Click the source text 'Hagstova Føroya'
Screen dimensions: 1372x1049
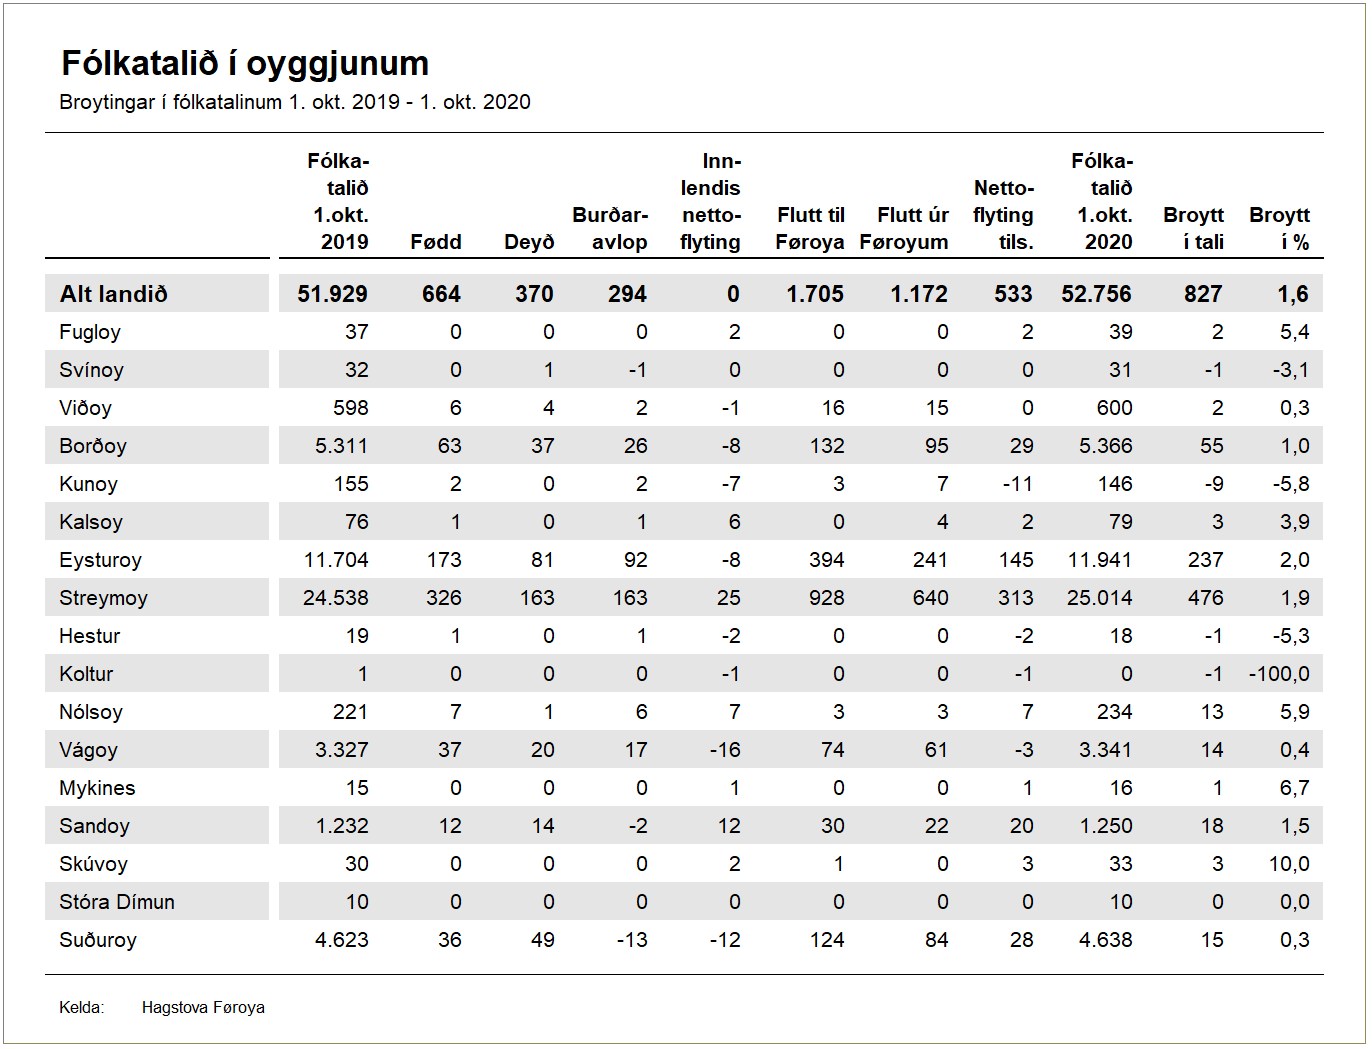click(x=203, y=1007)
